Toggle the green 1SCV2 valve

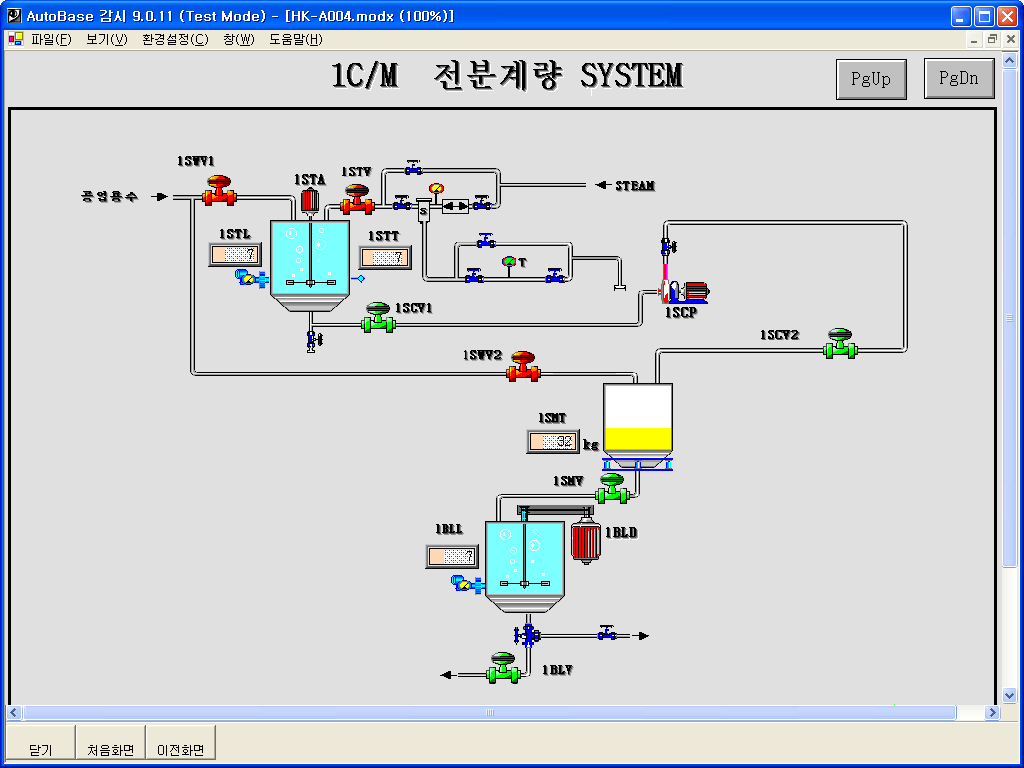(841, 343)
